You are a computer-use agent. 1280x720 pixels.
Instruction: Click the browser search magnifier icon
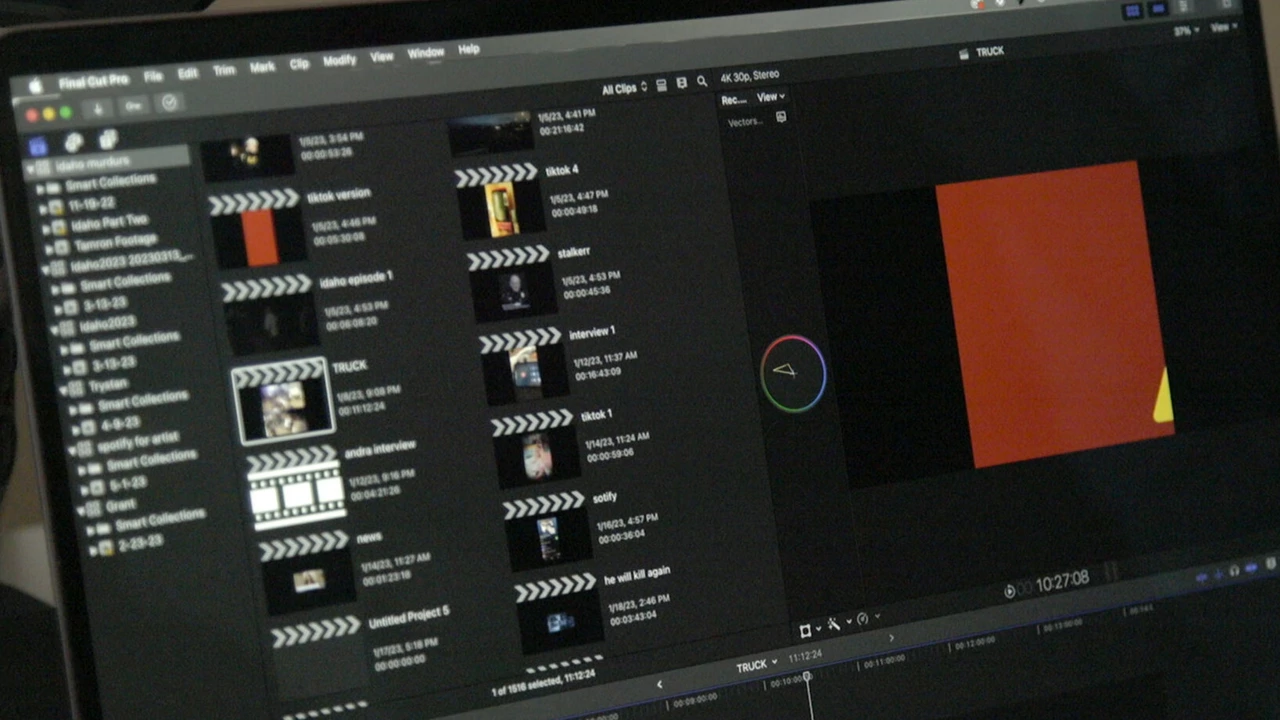point(702,81)
